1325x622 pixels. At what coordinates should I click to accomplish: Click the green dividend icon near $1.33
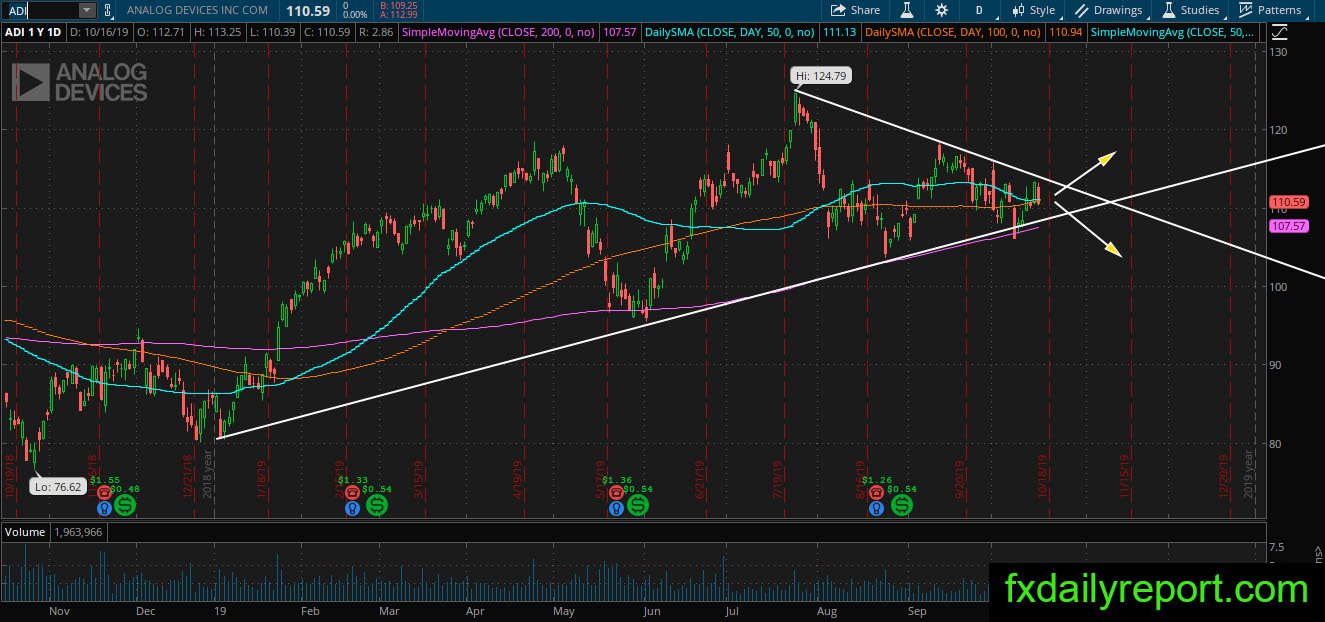coord(377,505)
